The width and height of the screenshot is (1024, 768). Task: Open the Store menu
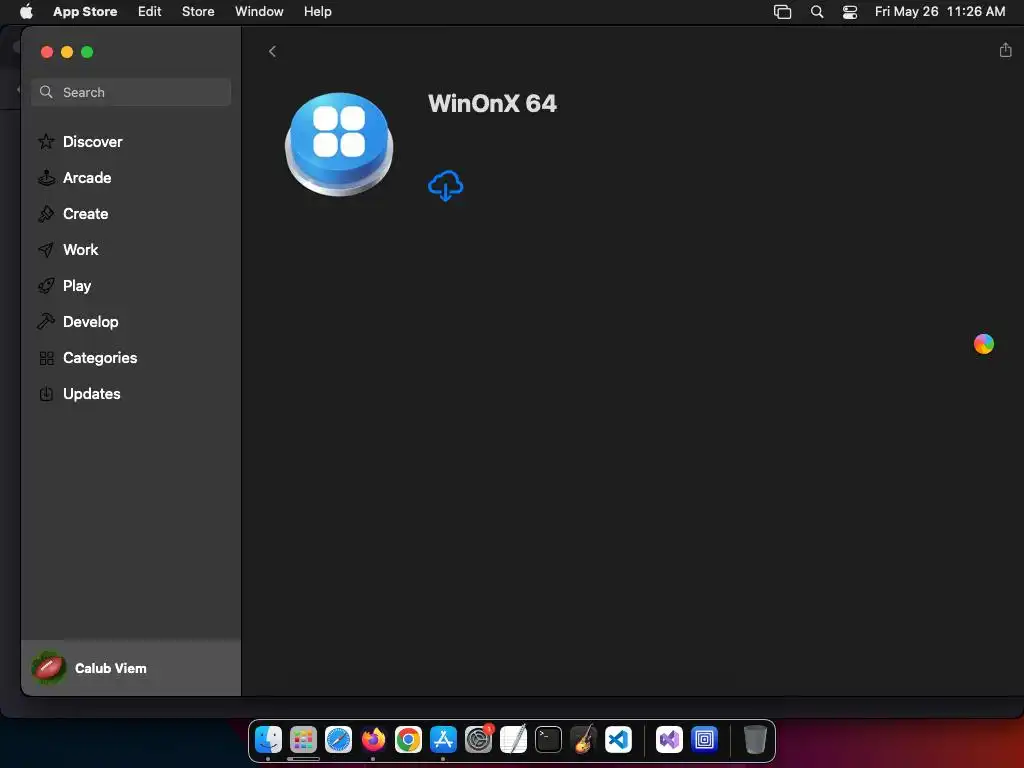(x=198, y=11)
